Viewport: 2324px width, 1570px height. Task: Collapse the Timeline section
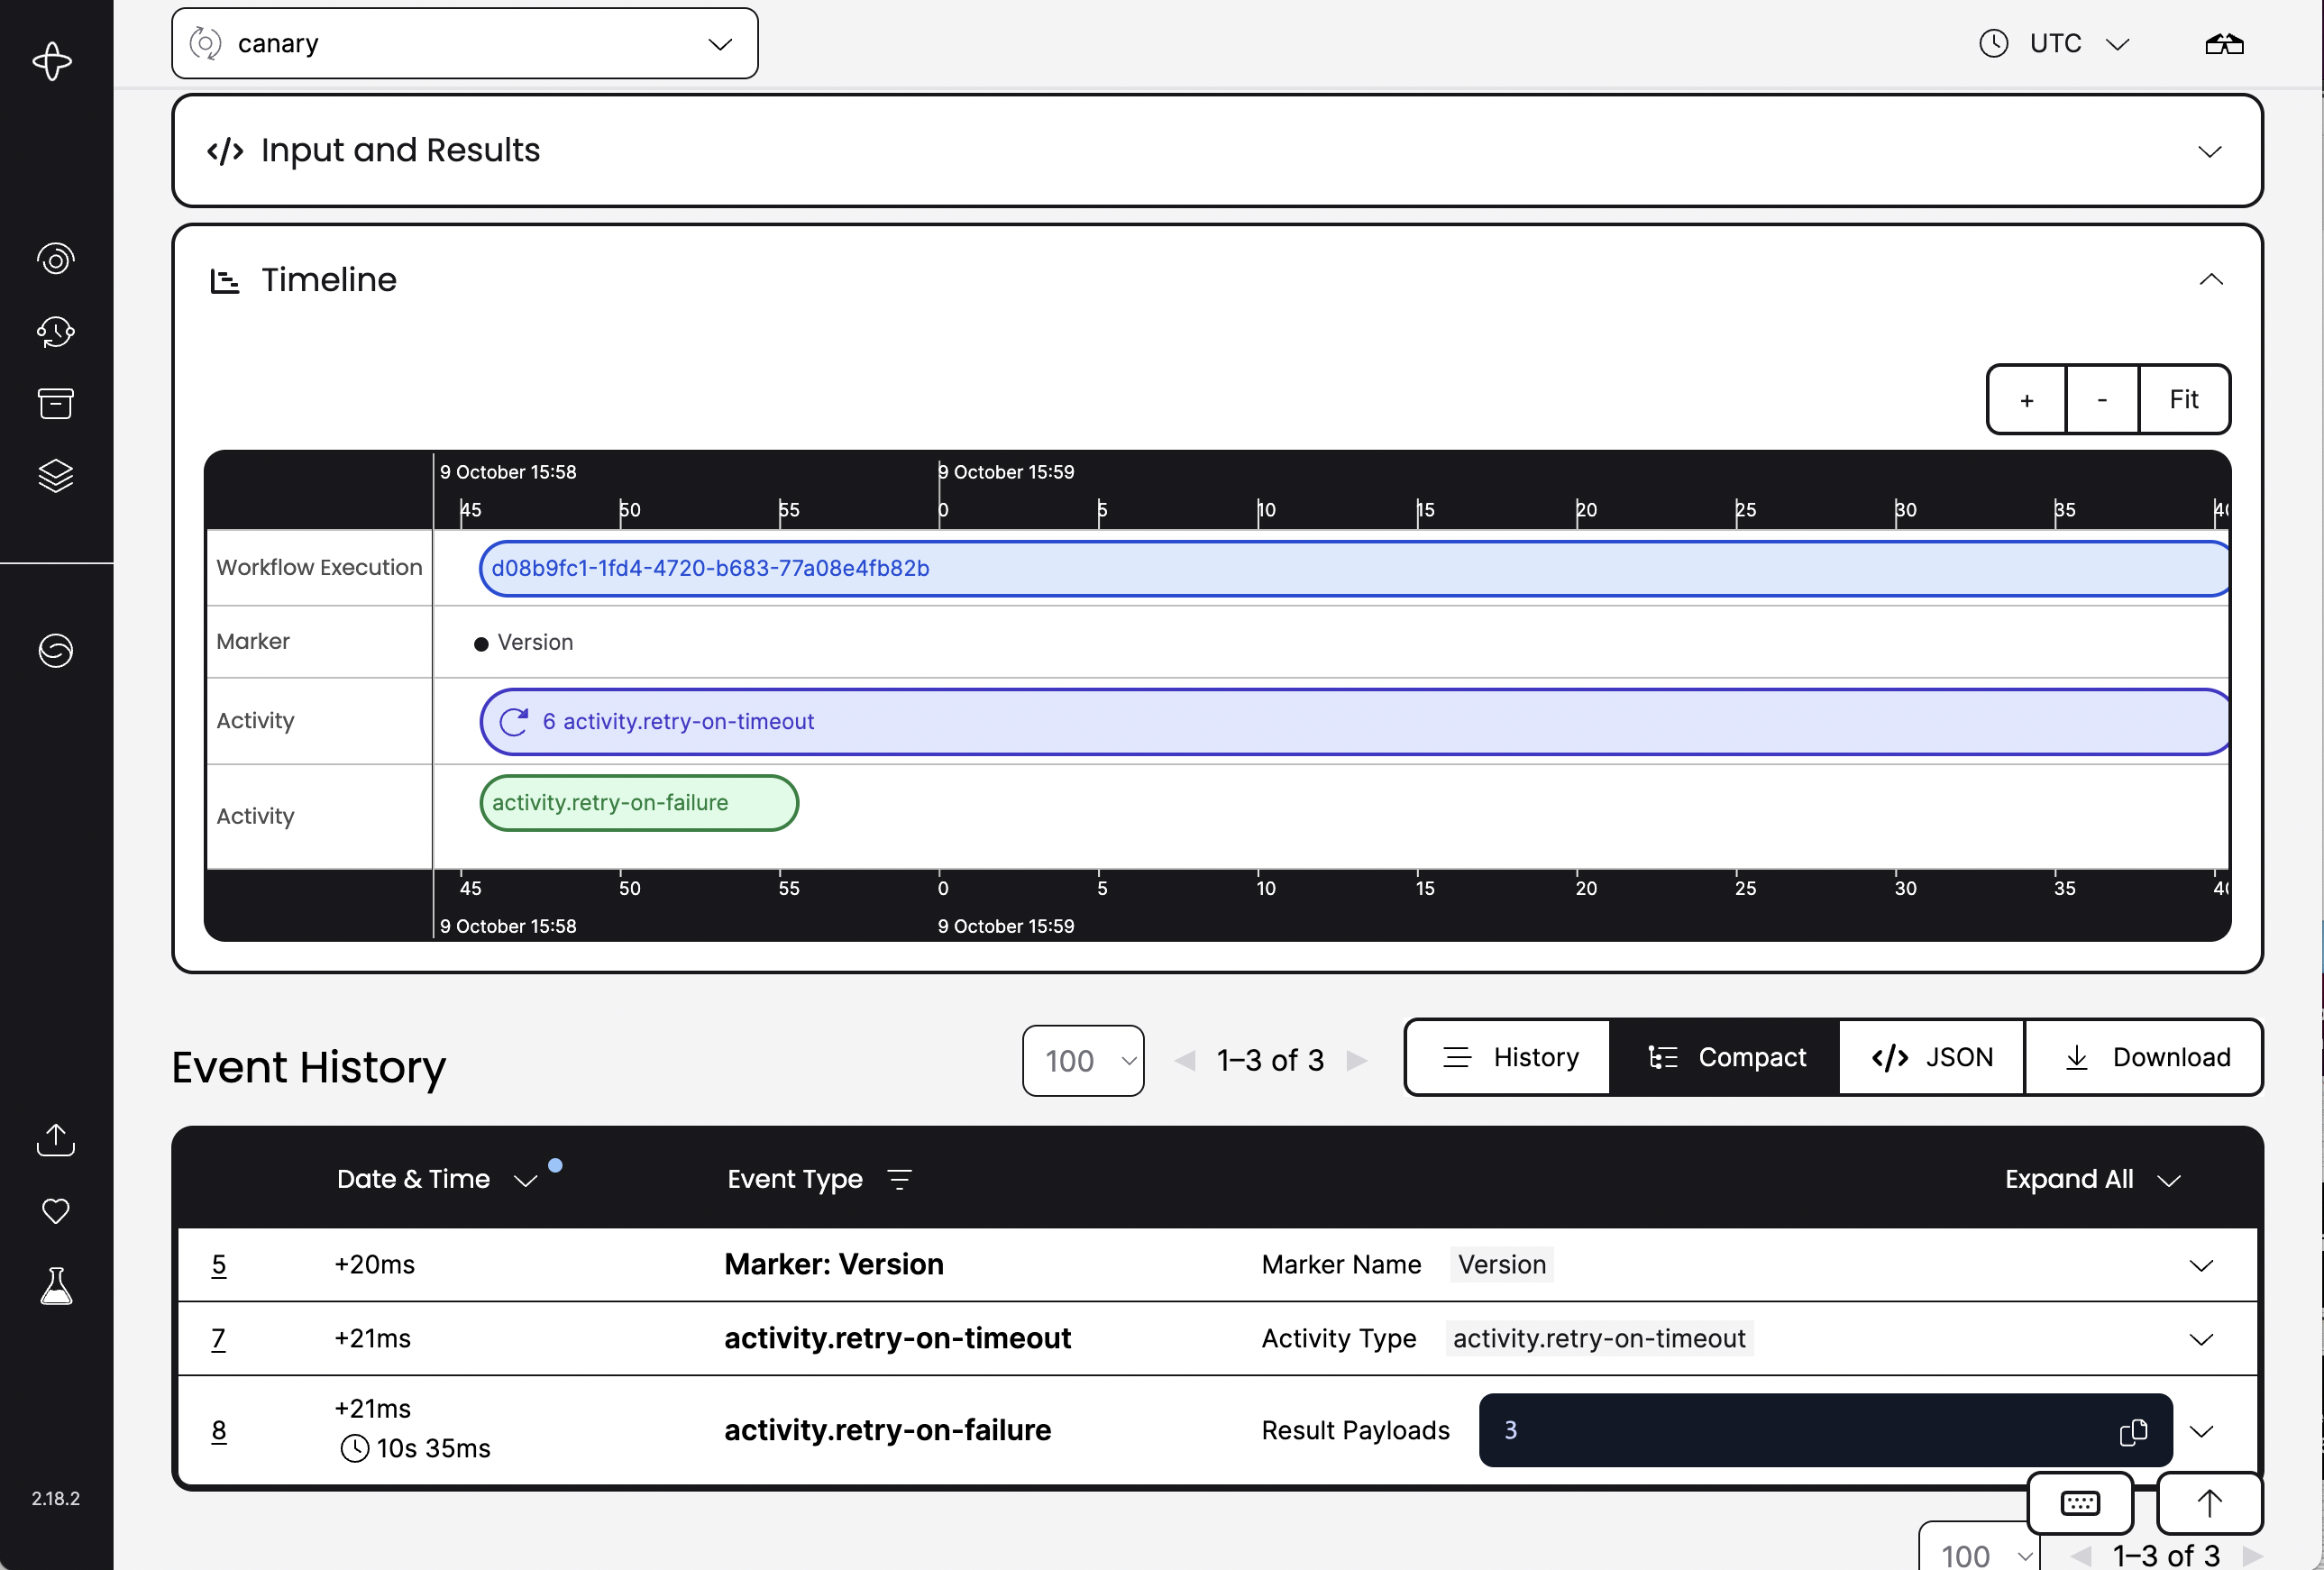(x=2211, y=280)
